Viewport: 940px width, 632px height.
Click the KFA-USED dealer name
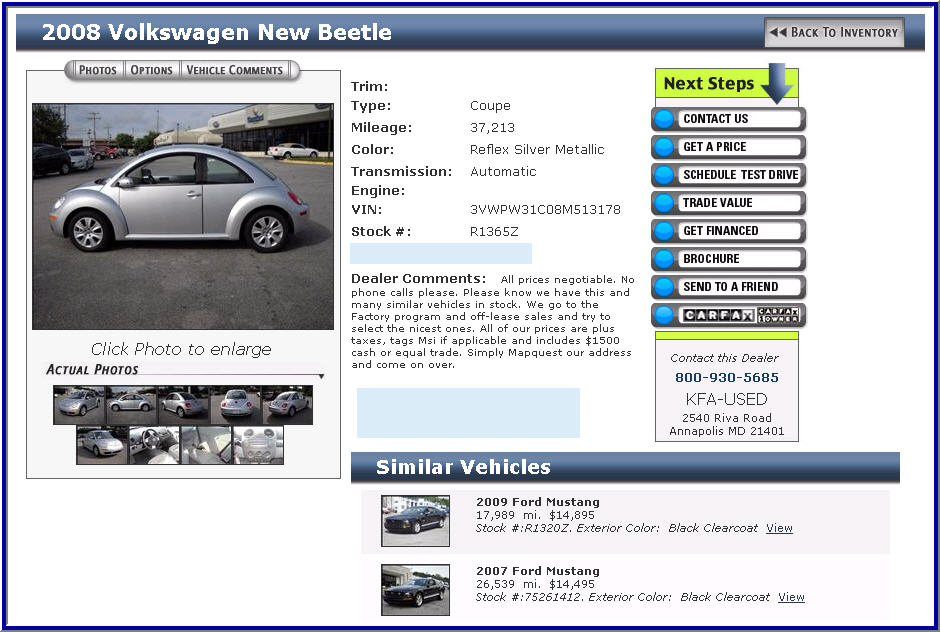727,399
